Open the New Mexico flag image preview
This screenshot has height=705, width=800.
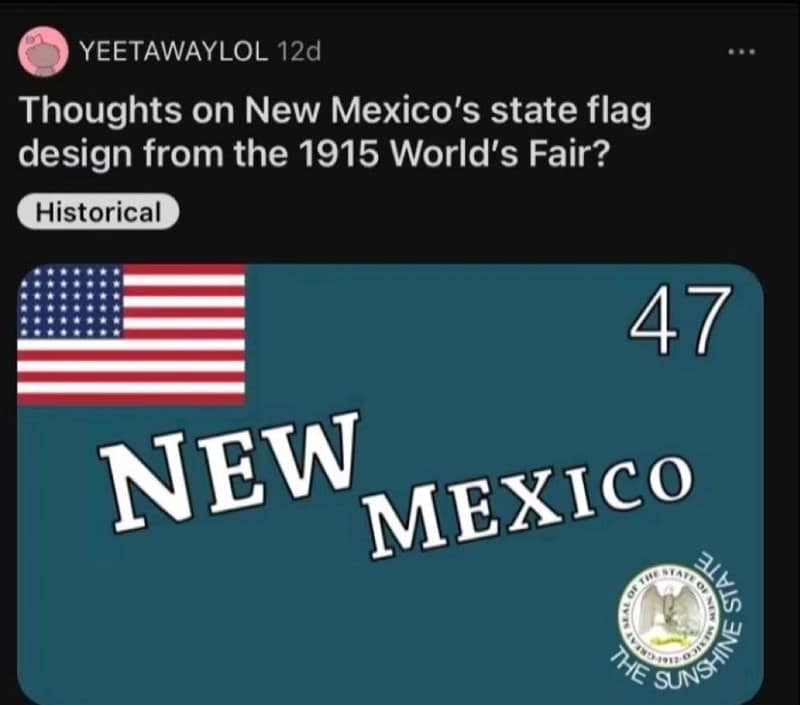pyautogui.click(x=390, y=484)
